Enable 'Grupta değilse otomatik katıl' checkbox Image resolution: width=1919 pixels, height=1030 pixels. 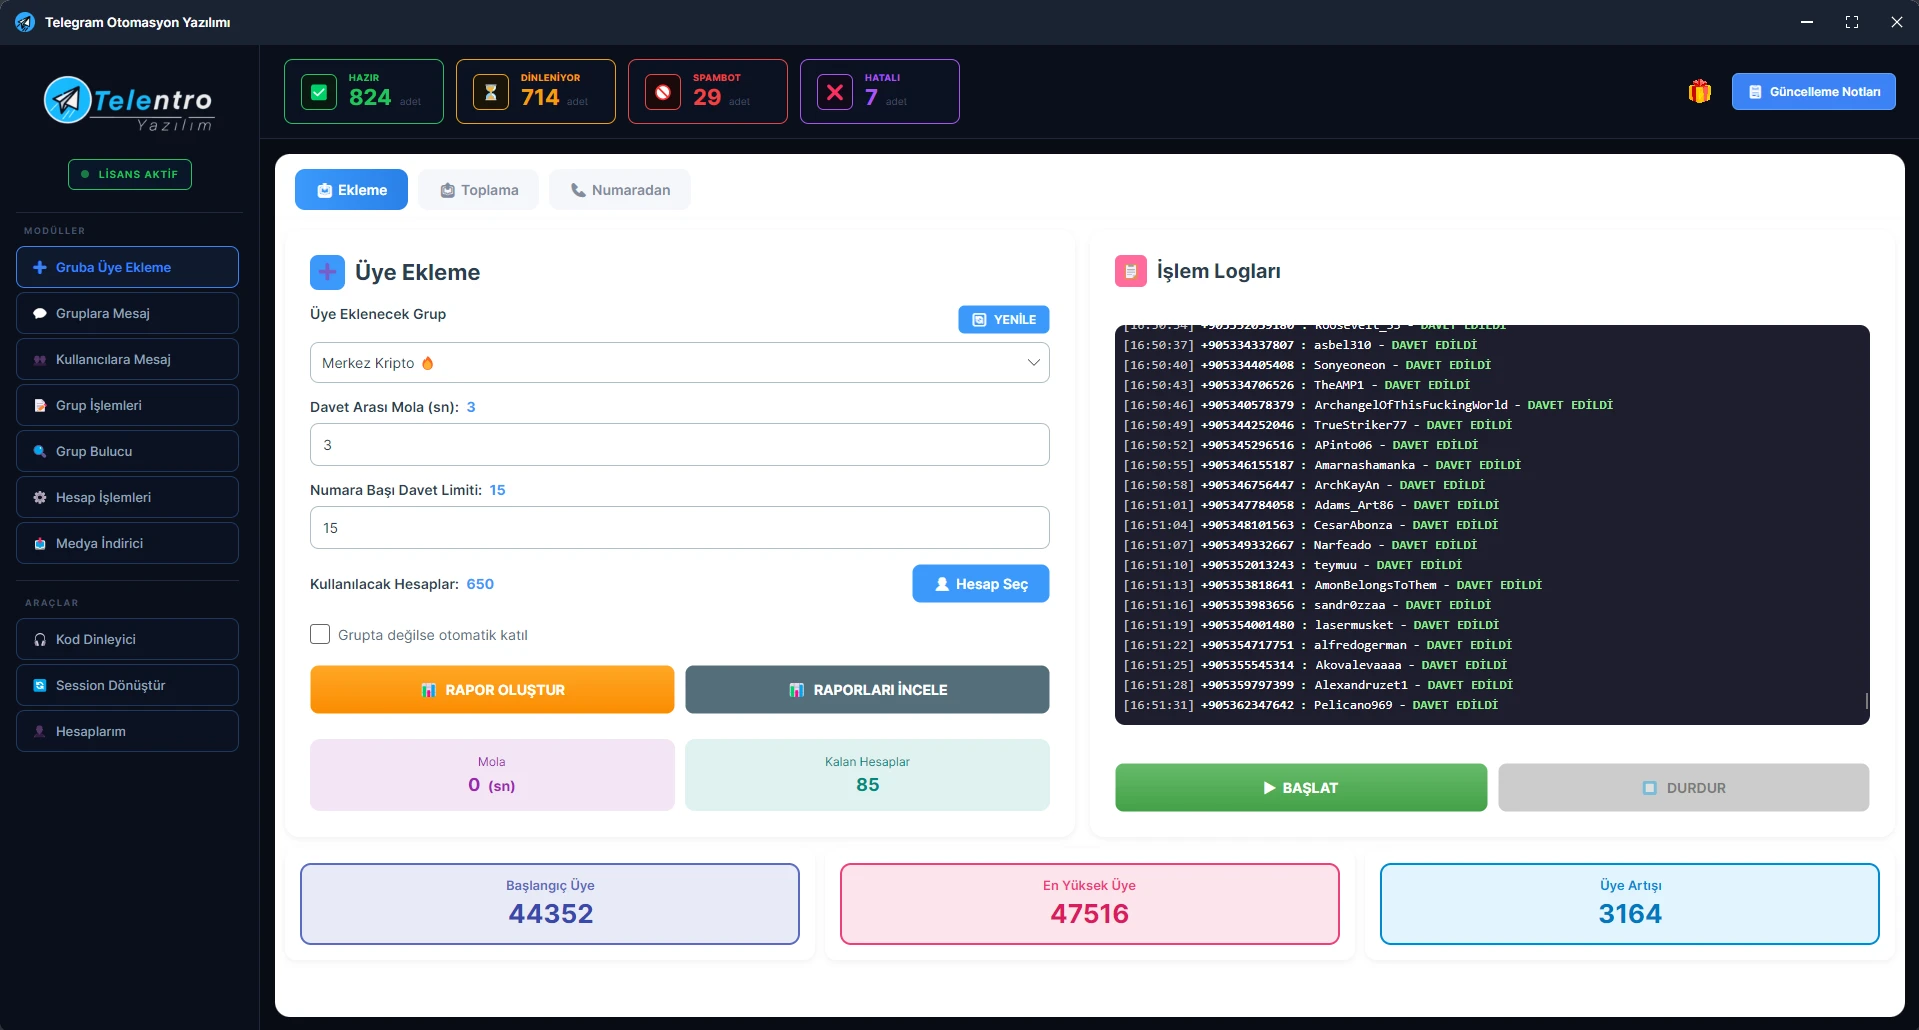pos(320,635)
